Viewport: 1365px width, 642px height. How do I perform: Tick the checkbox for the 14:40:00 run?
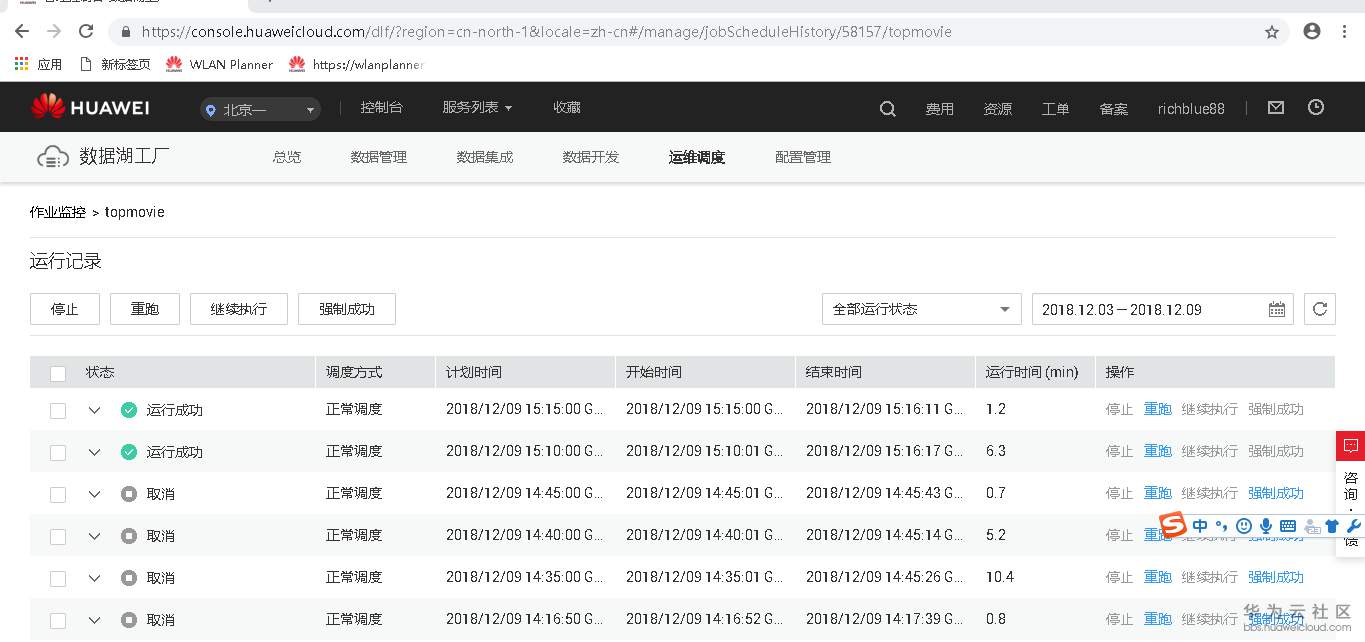pos(58,536)
